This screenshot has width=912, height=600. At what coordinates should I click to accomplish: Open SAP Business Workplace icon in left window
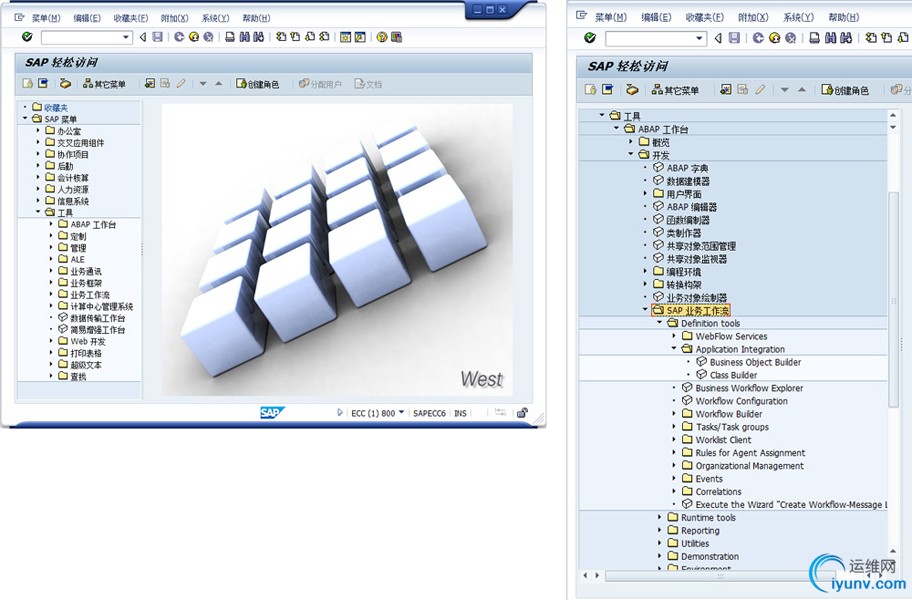[x=65, y=84]
